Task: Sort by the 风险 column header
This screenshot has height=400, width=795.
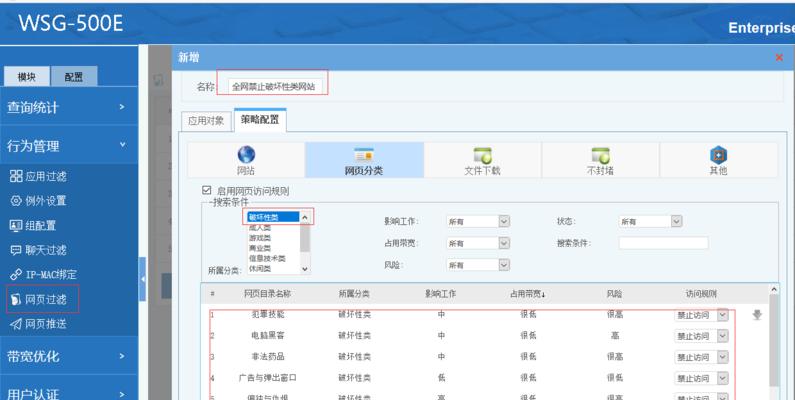Action: [x=615, y=294]
